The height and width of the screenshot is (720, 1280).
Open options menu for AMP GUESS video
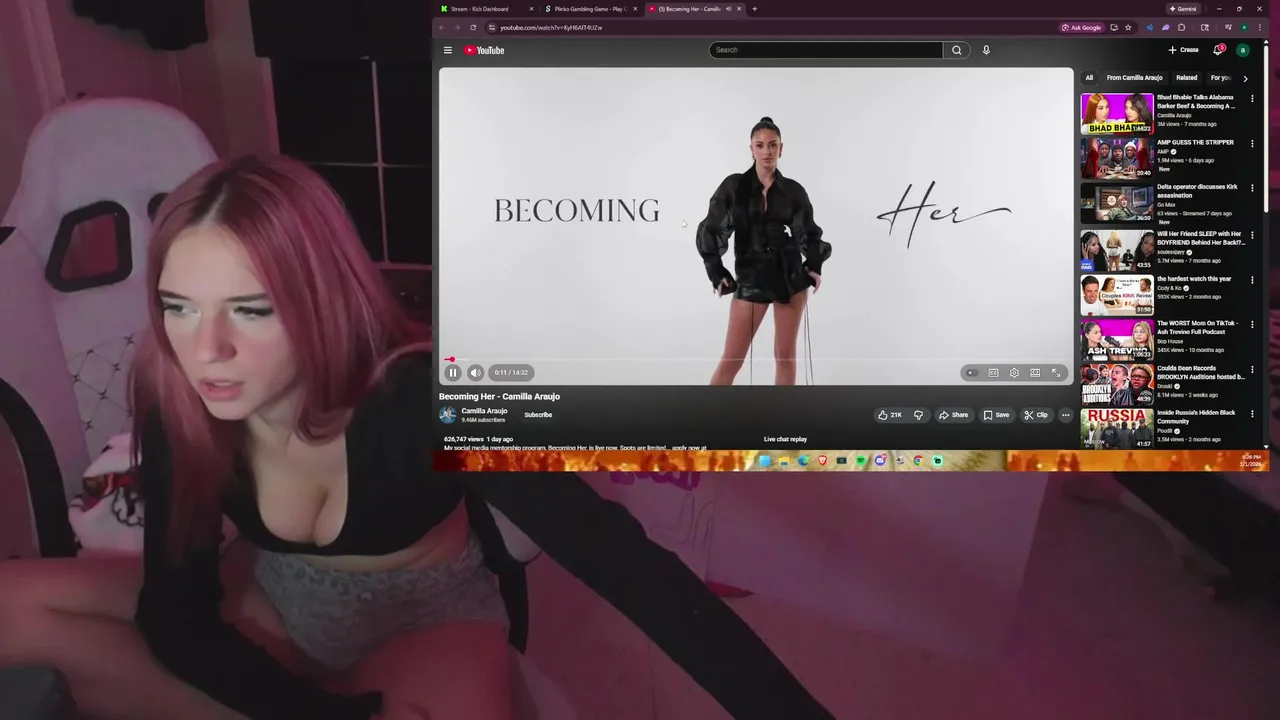(1252, 144)
